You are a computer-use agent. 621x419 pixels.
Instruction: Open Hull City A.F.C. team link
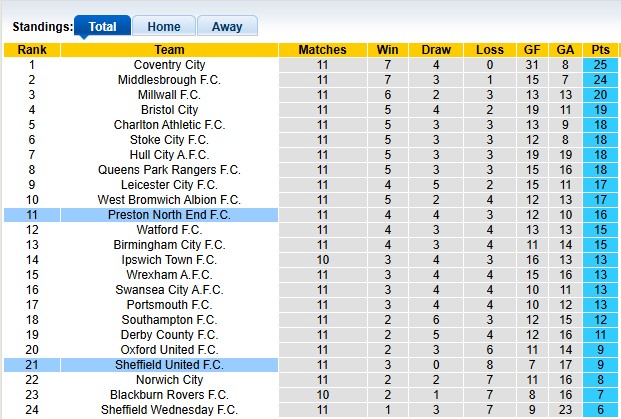coord(169,155)
